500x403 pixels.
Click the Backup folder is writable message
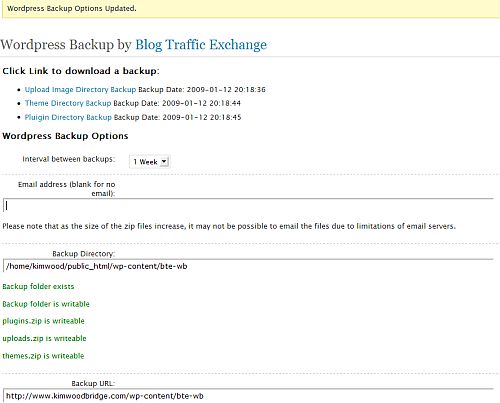46,304
